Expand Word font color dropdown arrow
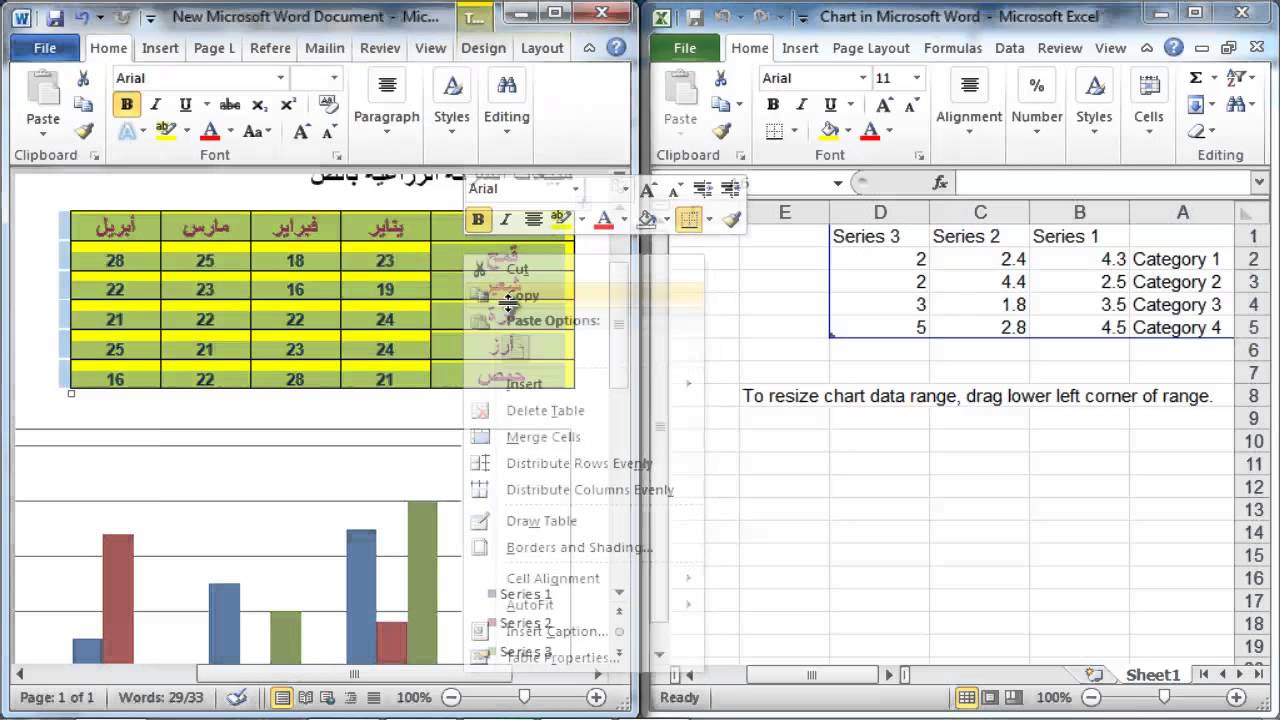The width and height of the screenshot is (1280, 720). 230,131
